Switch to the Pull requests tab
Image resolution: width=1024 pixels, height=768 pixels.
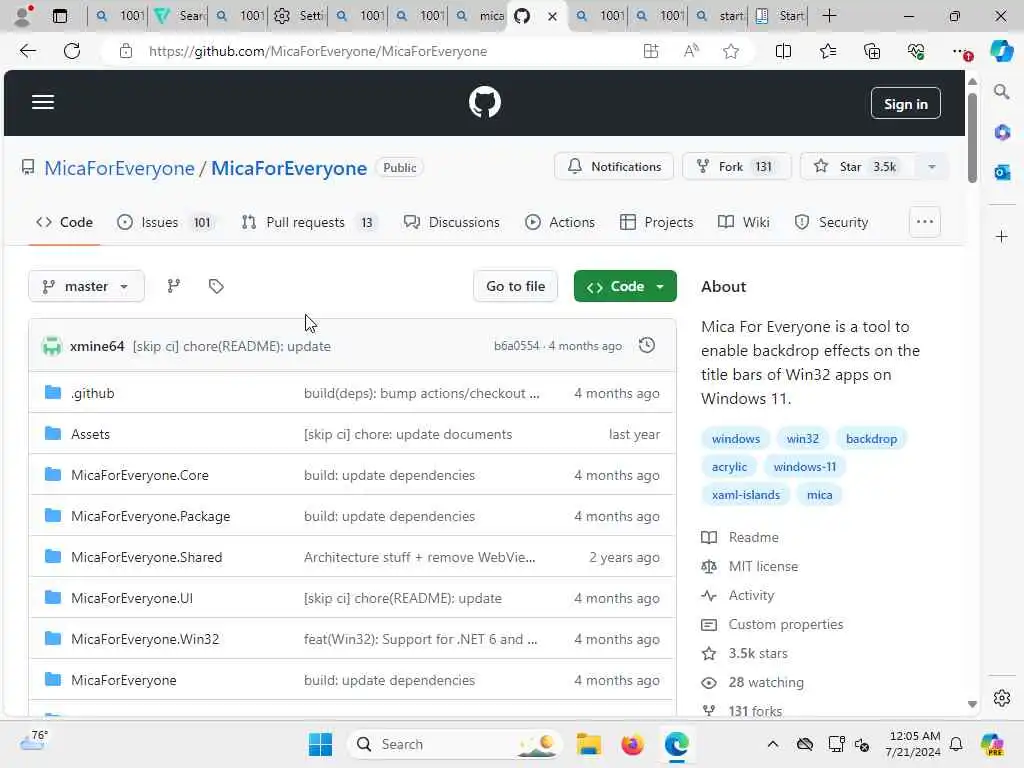click(310, 222)
